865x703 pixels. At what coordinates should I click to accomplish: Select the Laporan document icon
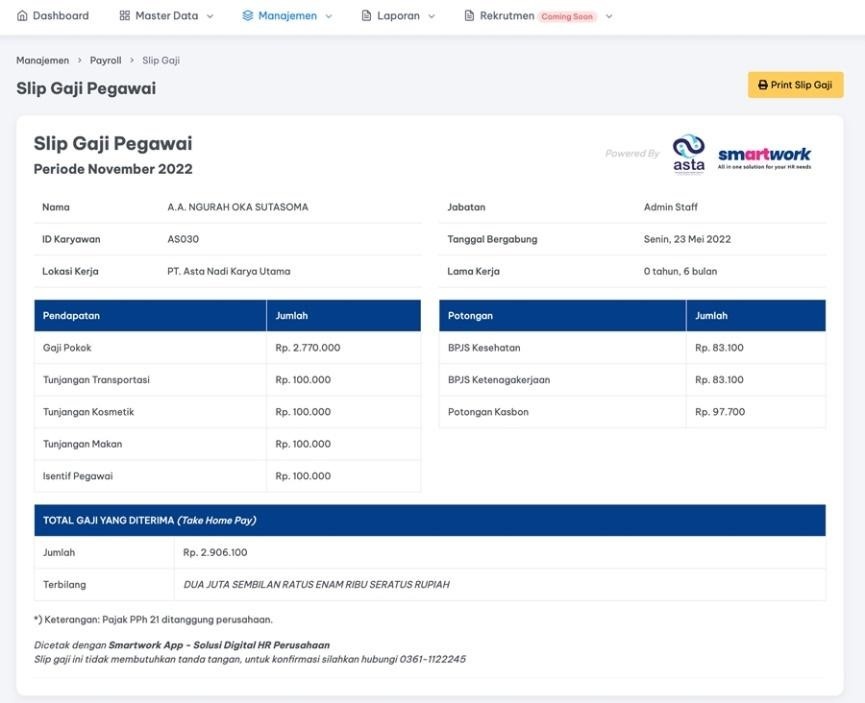(x=365, y=15)
